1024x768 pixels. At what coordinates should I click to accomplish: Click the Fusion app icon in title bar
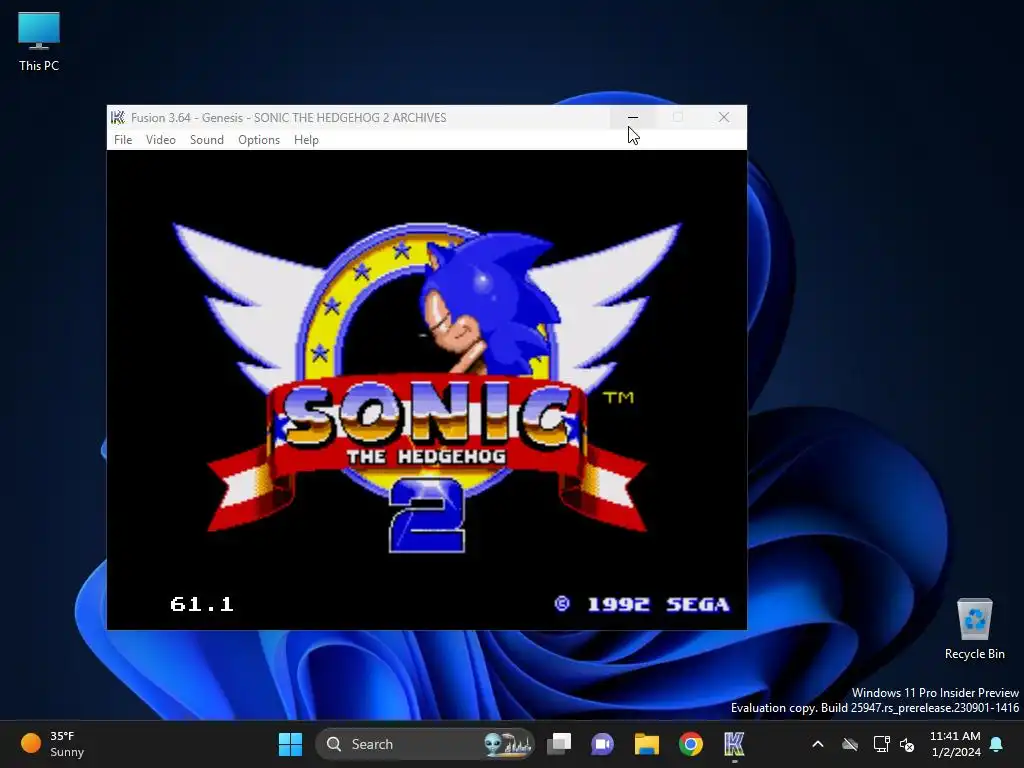point(118,118)
